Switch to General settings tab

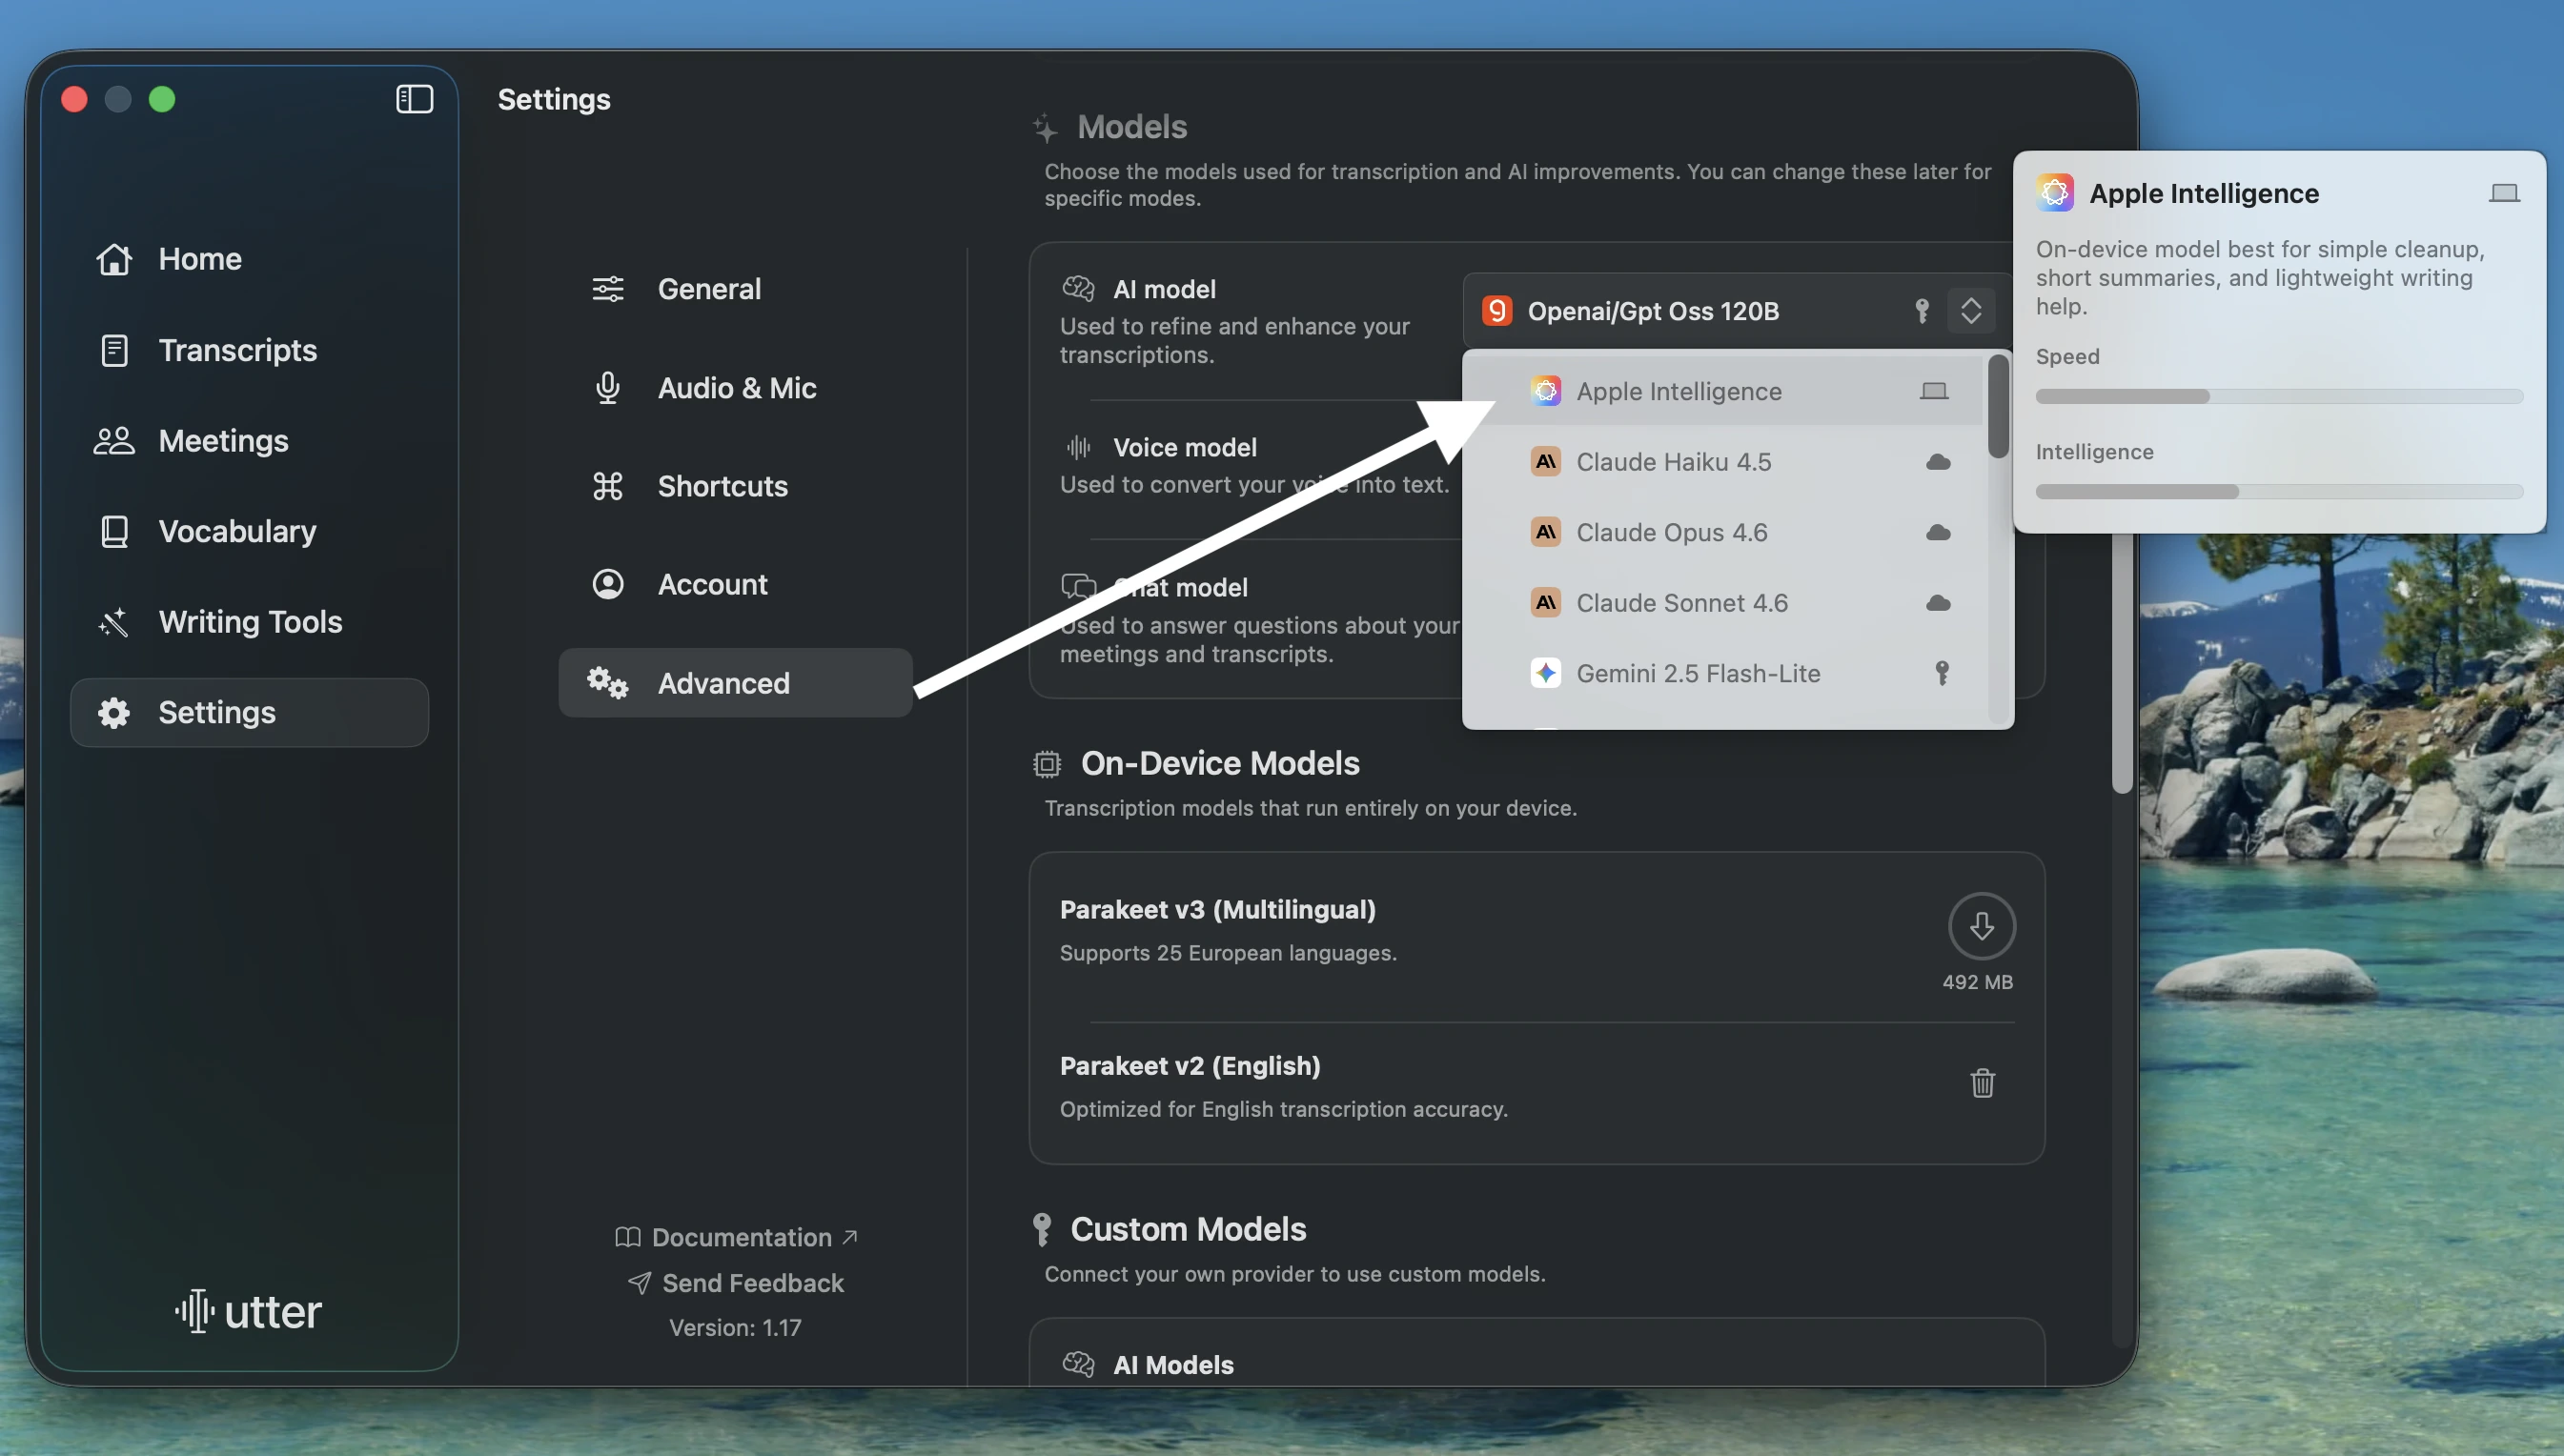click(735, 289)
